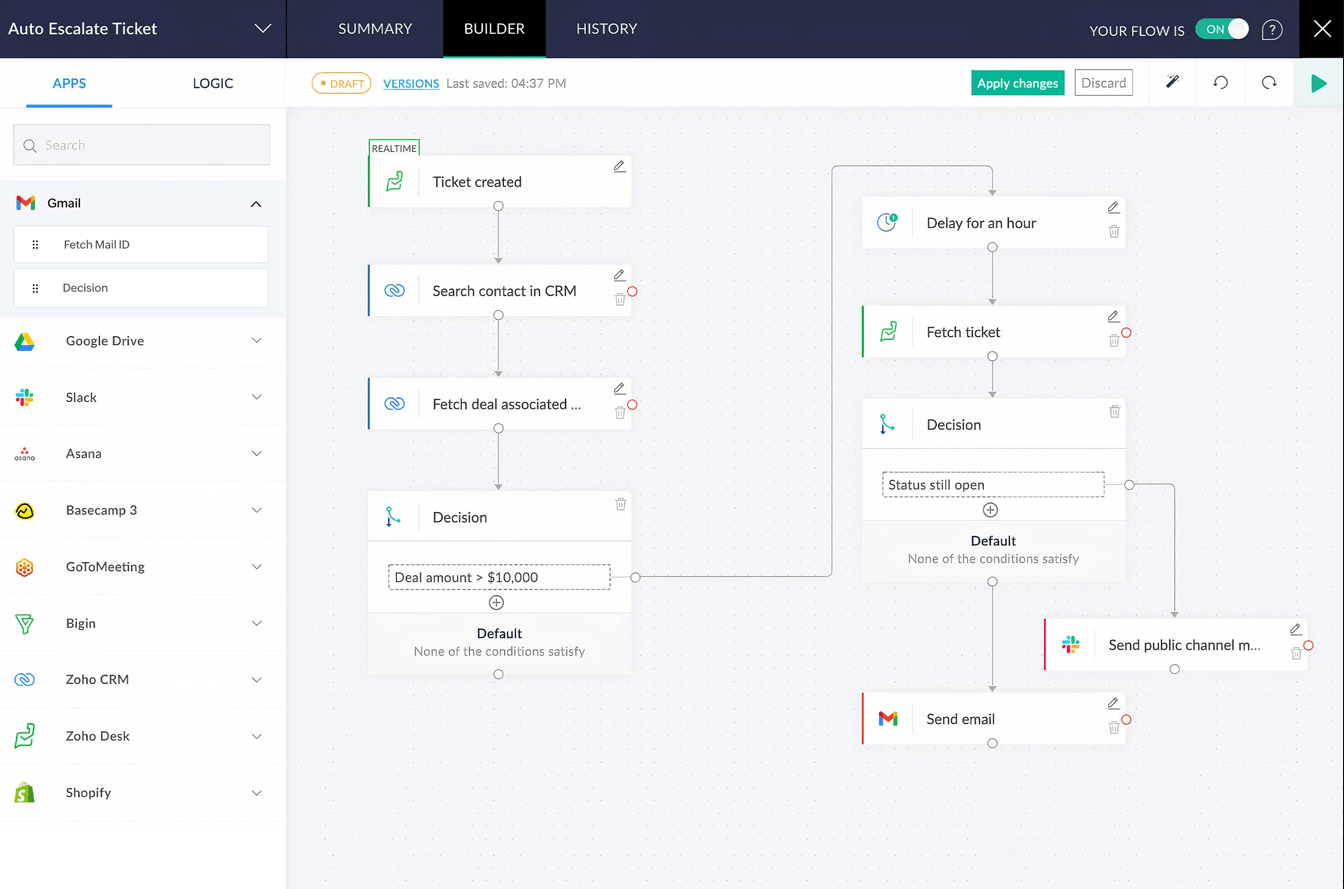Open the LOGIC tab in the sidebar
Image resolution: width=1344 pixels, height=889 pixels.
pos(212,83)
